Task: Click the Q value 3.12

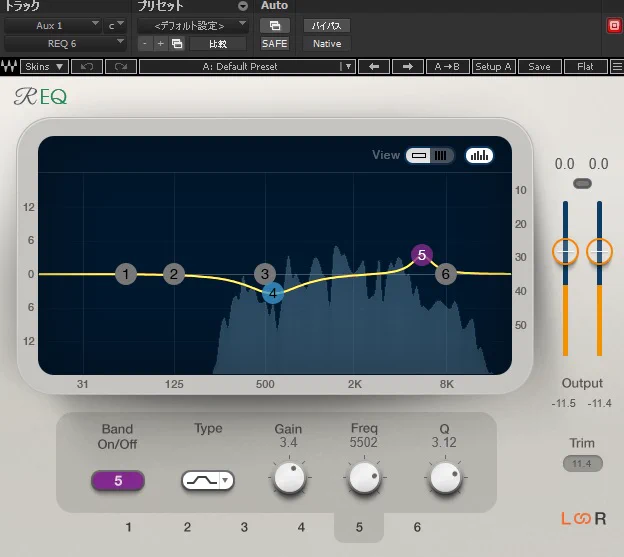Action: pyautogui.click(x=444, y=442)
